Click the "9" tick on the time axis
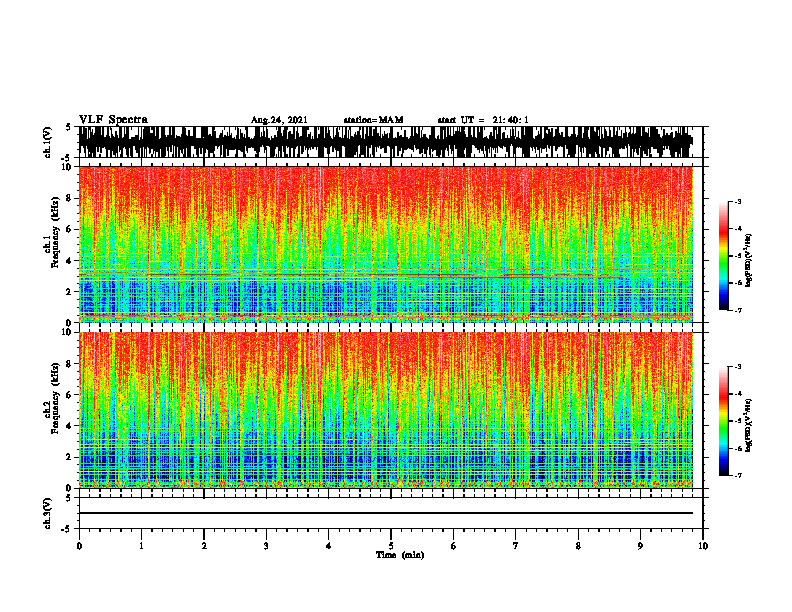The width and height of the screenshot is (792, 612). click(x=640, y=546)
